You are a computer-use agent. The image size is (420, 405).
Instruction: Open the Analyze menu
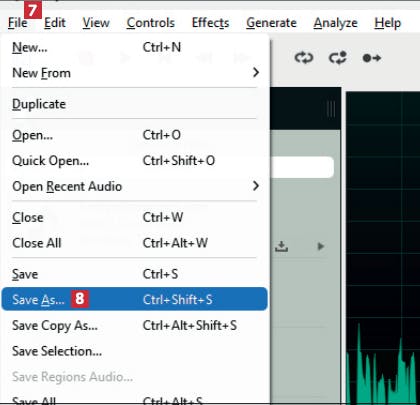click(x=335, y=23)
